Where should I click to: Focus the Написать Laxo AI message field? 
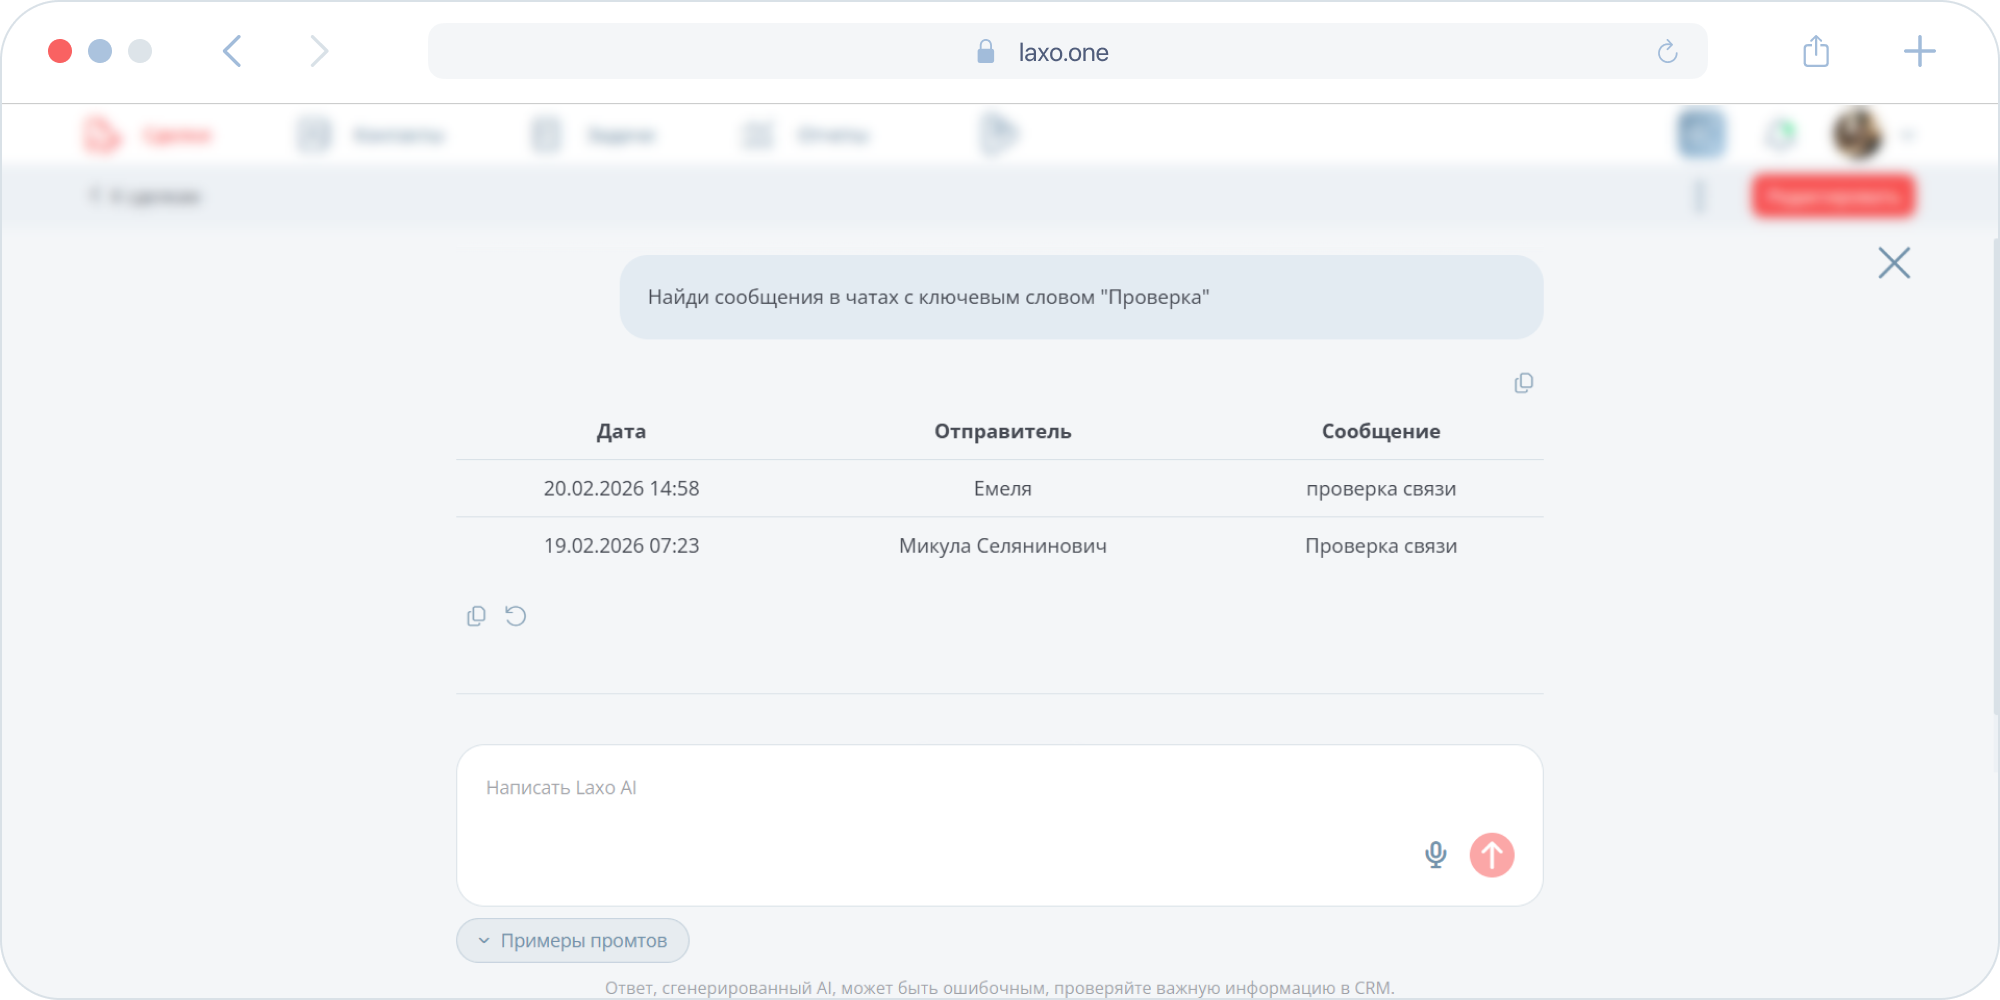click(1000, 825)
